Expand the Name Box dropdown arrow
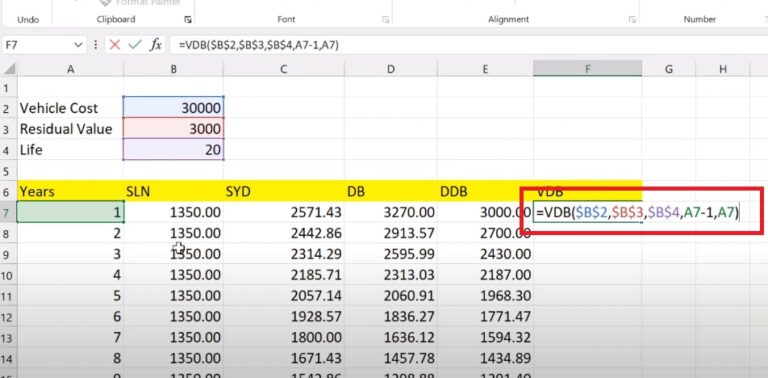Viewport: 768px width, 378px height. [x=78, y=45]
